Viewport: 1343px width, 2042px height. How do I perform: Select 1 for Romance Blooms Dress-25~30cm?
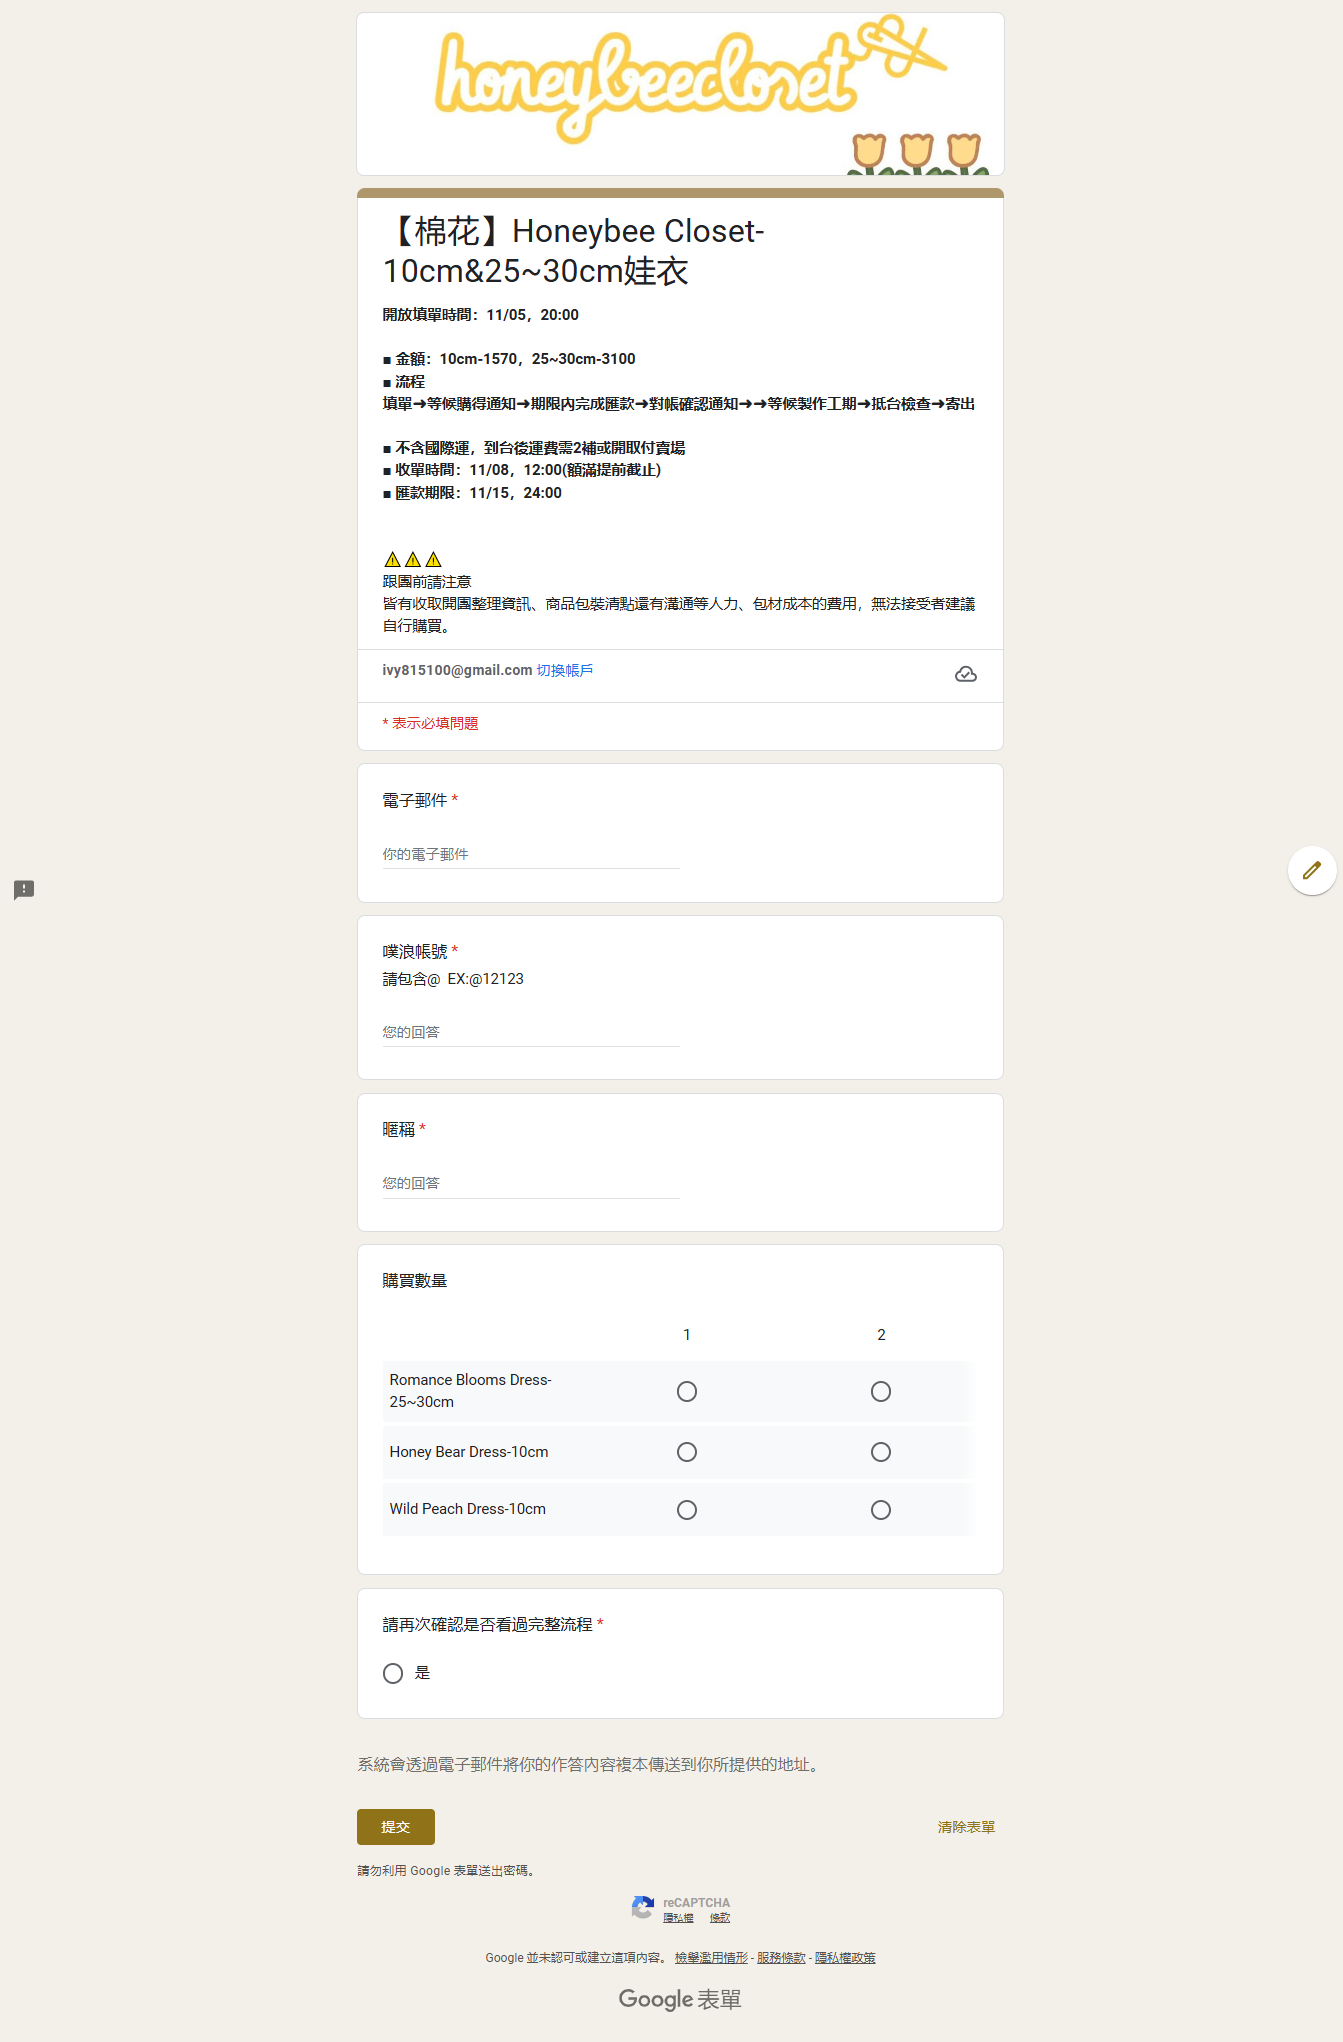click(x=687, y=1391)
